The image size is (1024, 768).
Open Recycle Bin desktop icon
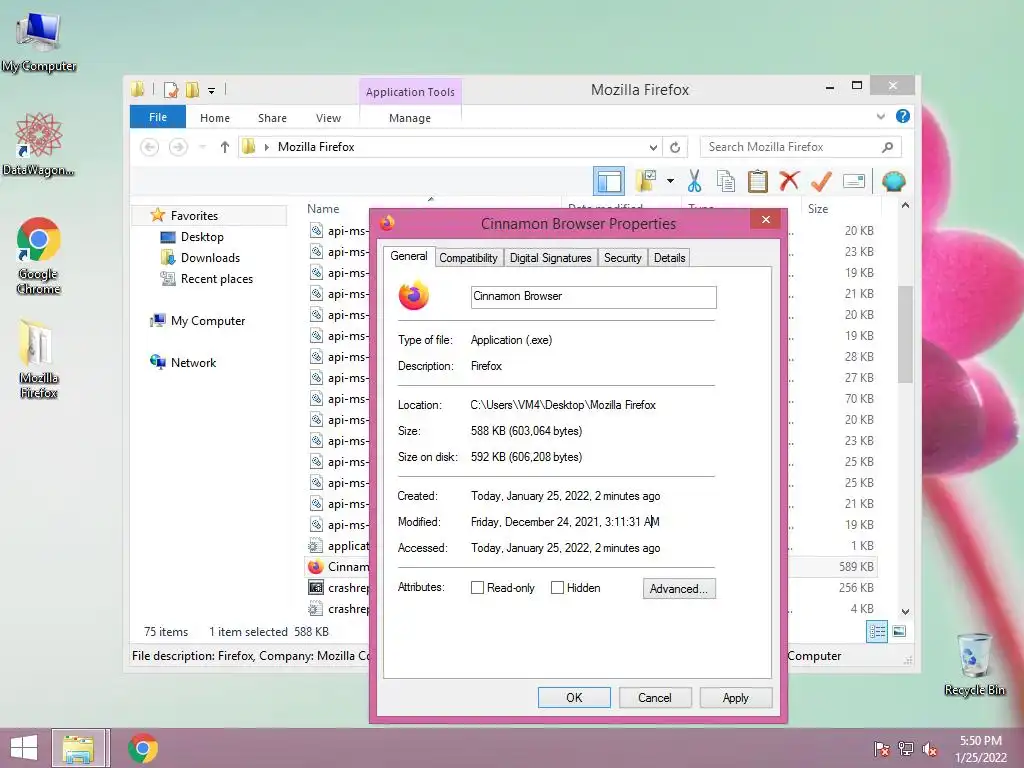click(974, 664)
